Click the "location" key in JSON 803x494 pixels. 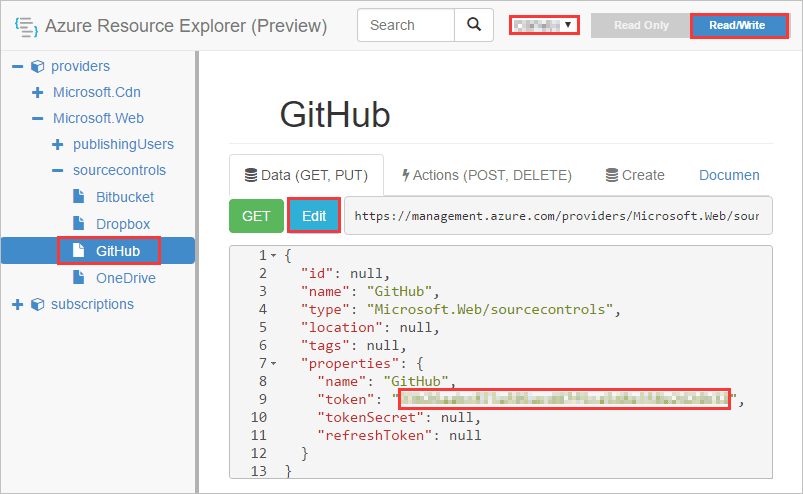pyautogui.click(x=342, y=327)
